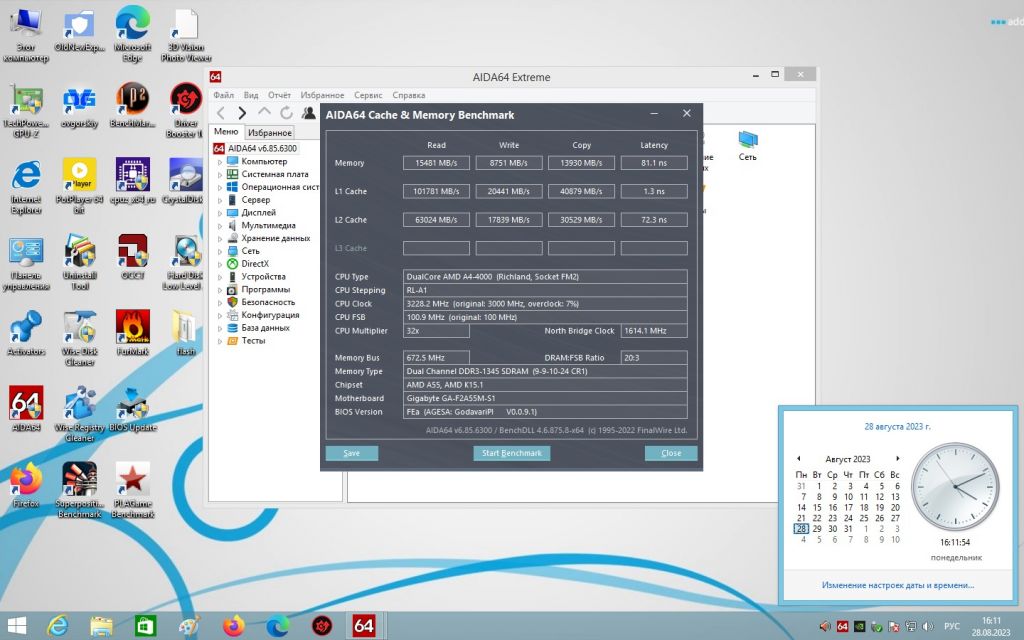Click the Refresh icon in AIDA64 toolbar
1024x640 pixels.
point(286,113)
